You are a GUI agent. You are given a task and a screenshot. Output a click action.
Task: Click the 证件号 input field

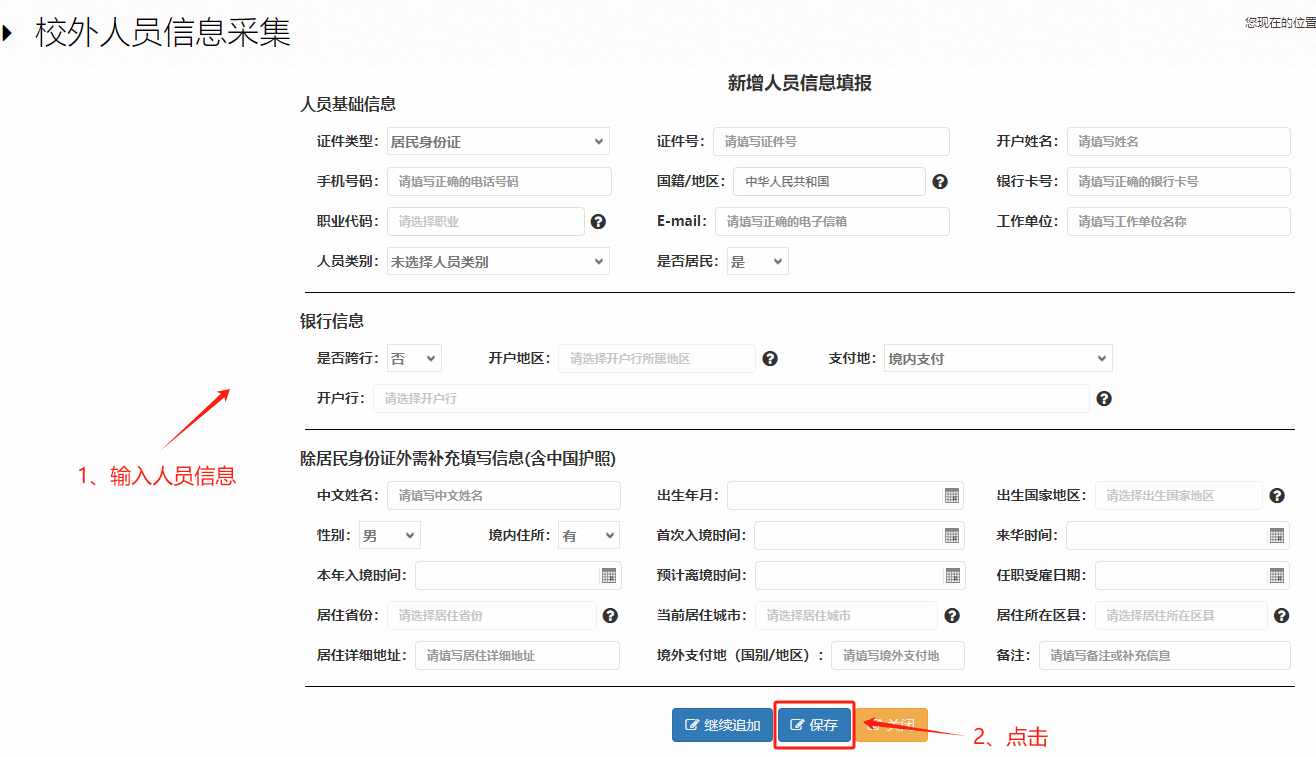click(x=831, y=142)
